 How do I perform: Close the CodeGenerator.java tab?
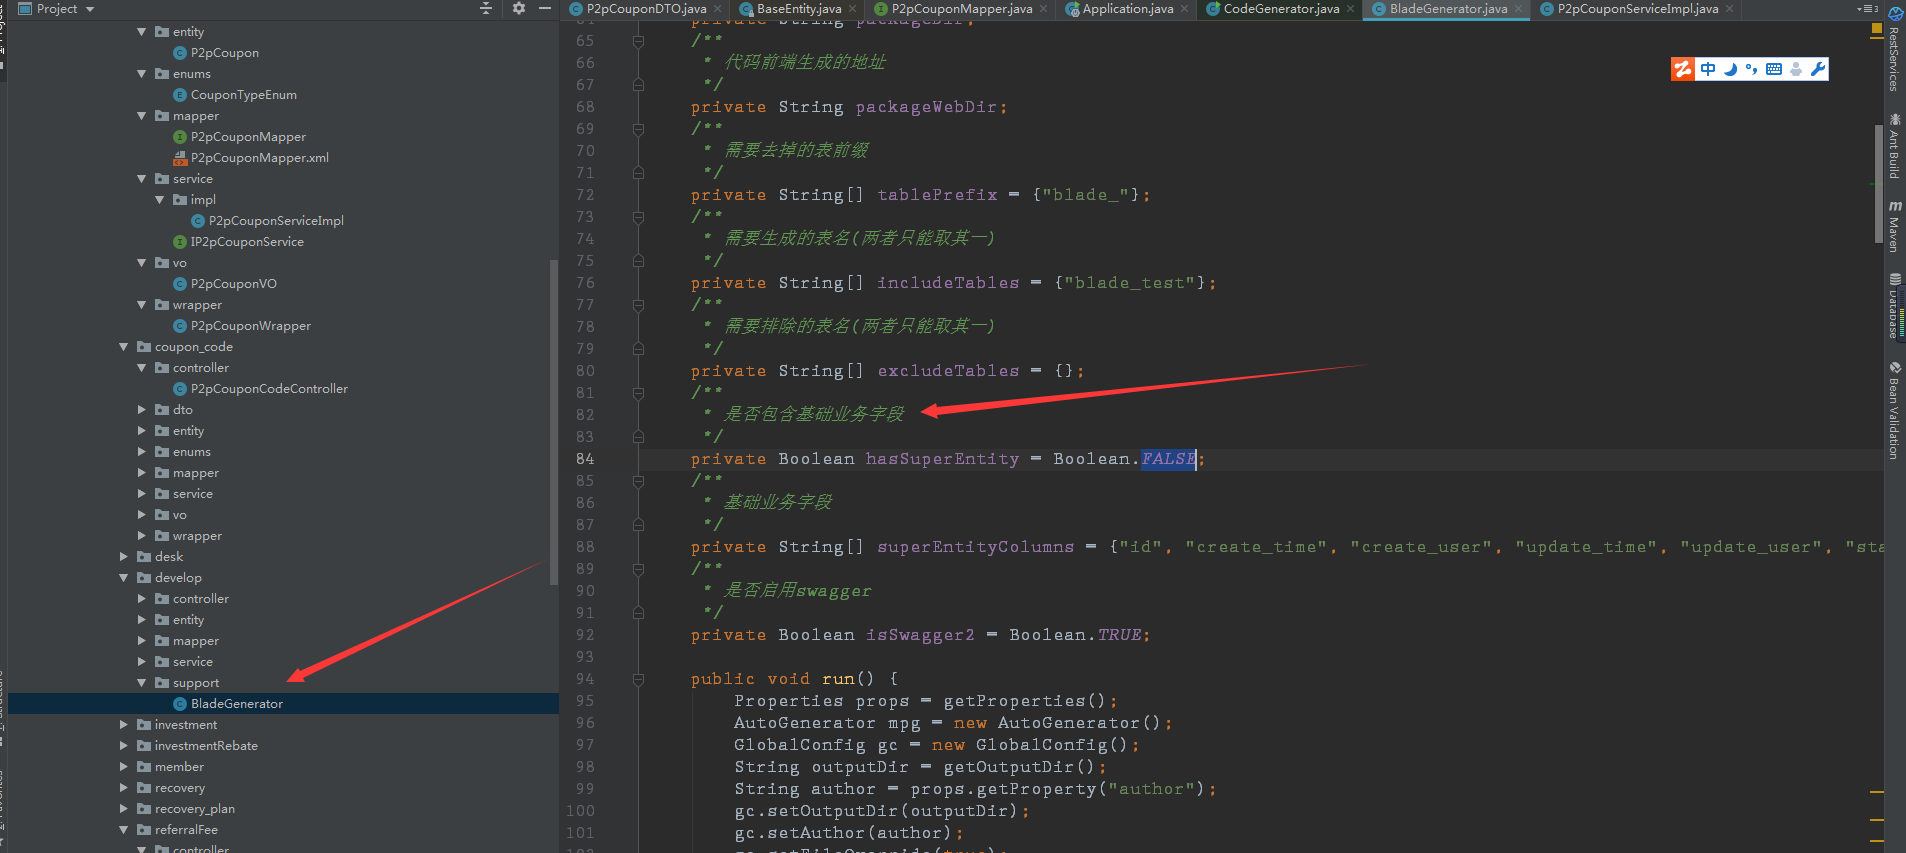(1350, 9)
